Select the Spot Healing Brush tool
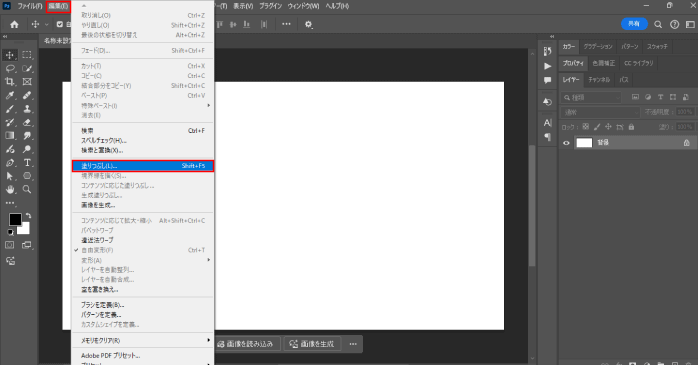Image resolution: width=698 pixels, height=365 pixels. point(27,95)
